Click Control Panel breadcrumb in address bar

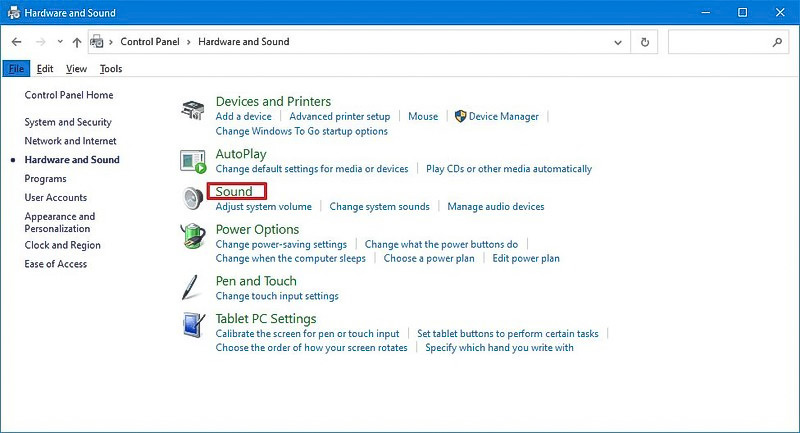click(x=150, y=42)
